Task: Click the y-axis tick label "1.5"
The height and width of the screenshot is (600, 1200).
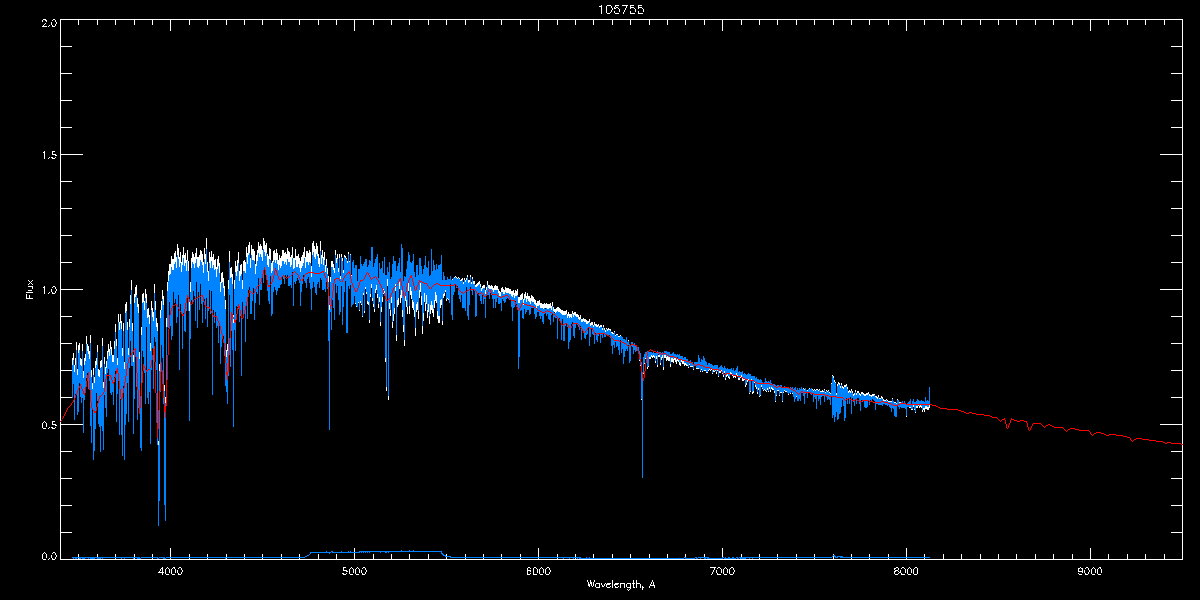Action: point(48,155)
